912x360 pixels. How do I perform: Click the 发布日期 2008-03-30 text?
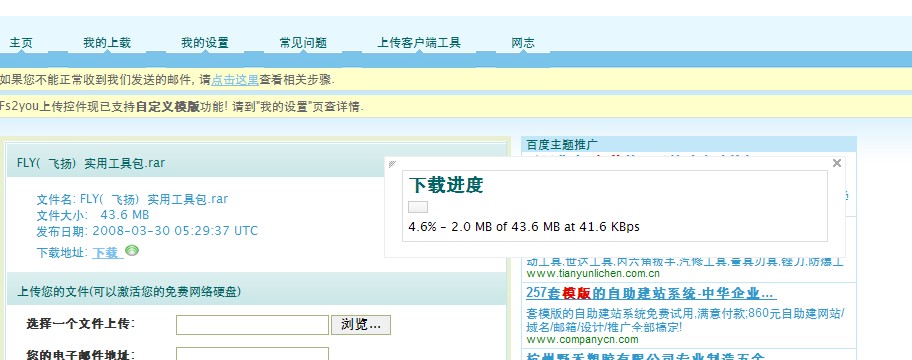[147, 231]
